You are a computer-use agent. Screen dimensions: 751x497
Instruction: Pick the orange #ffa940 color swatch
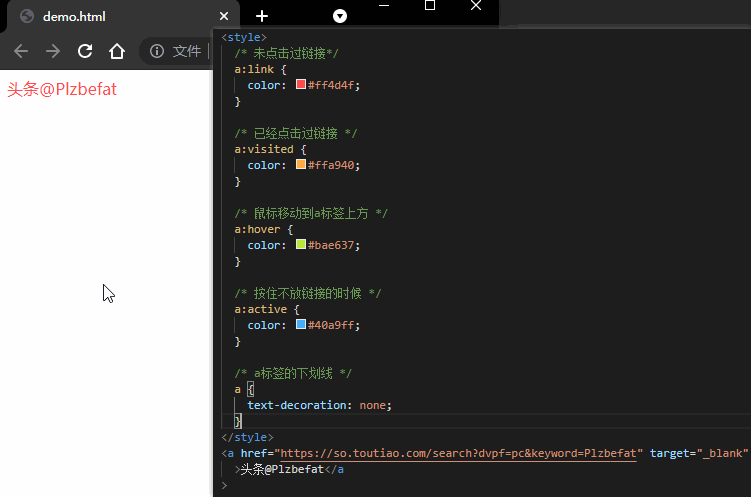click(300, 165)
